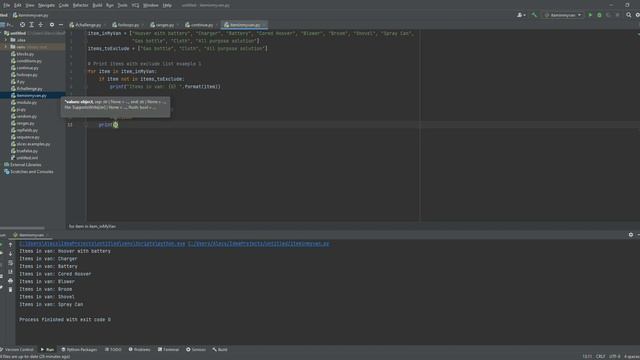Open the Edit menu

pyautogui.click(x=18, y=5)
